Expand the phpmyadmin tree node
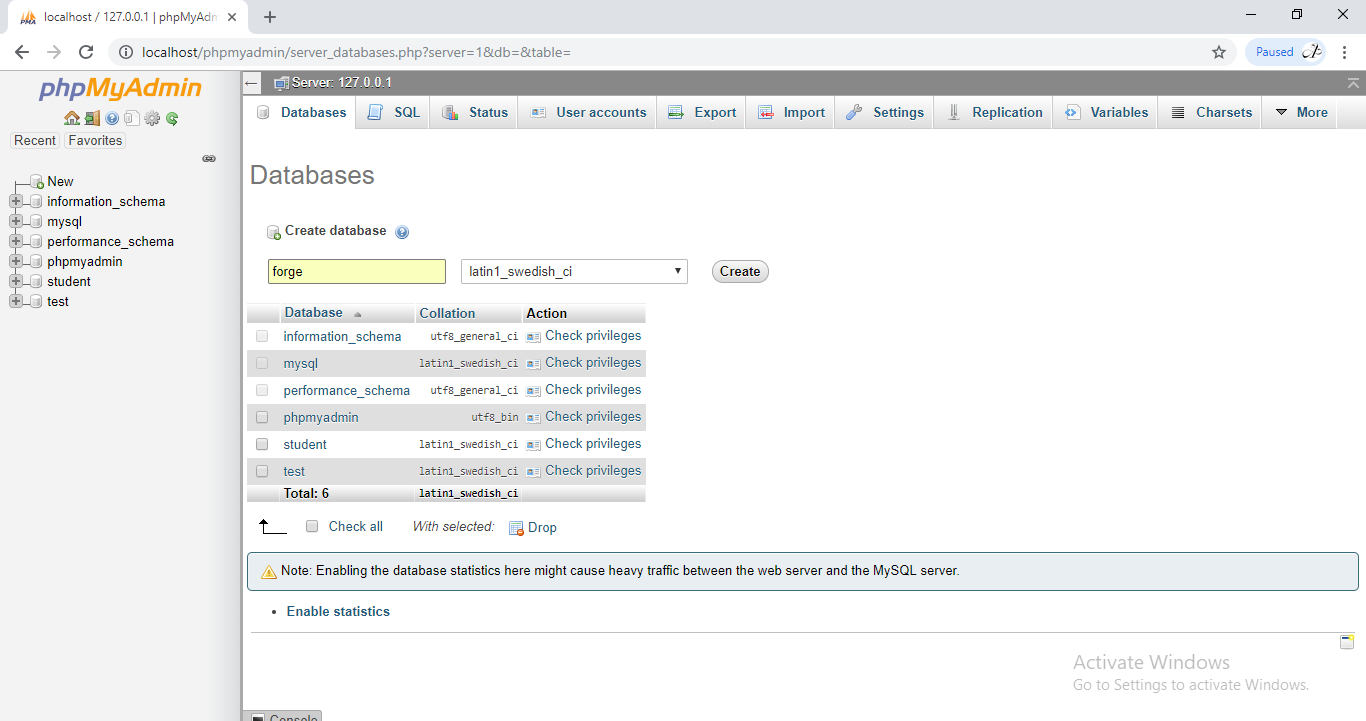 (15, 262)
